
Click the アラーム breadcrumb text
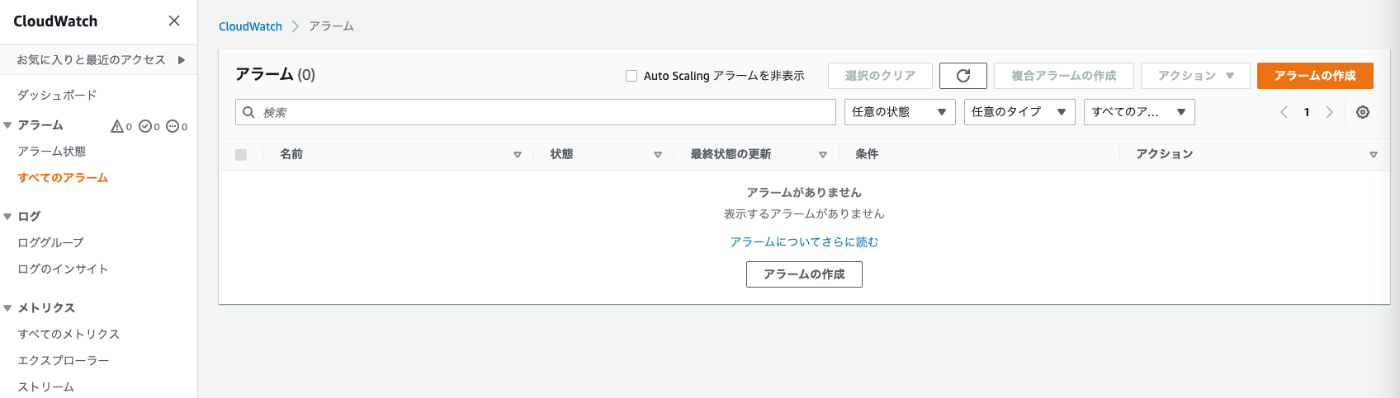coord(331,26)
